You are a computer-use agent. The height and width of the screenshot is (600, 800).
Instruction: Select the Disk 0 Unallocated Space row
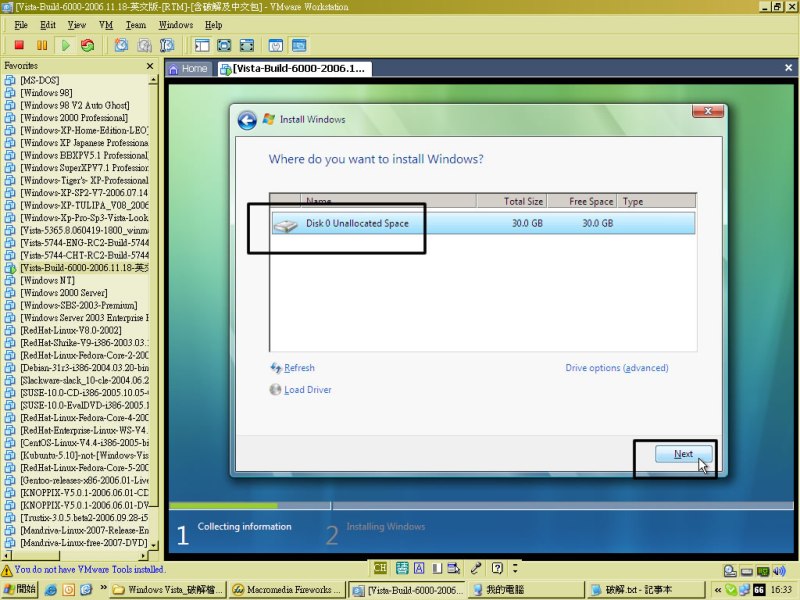[483, 223]
